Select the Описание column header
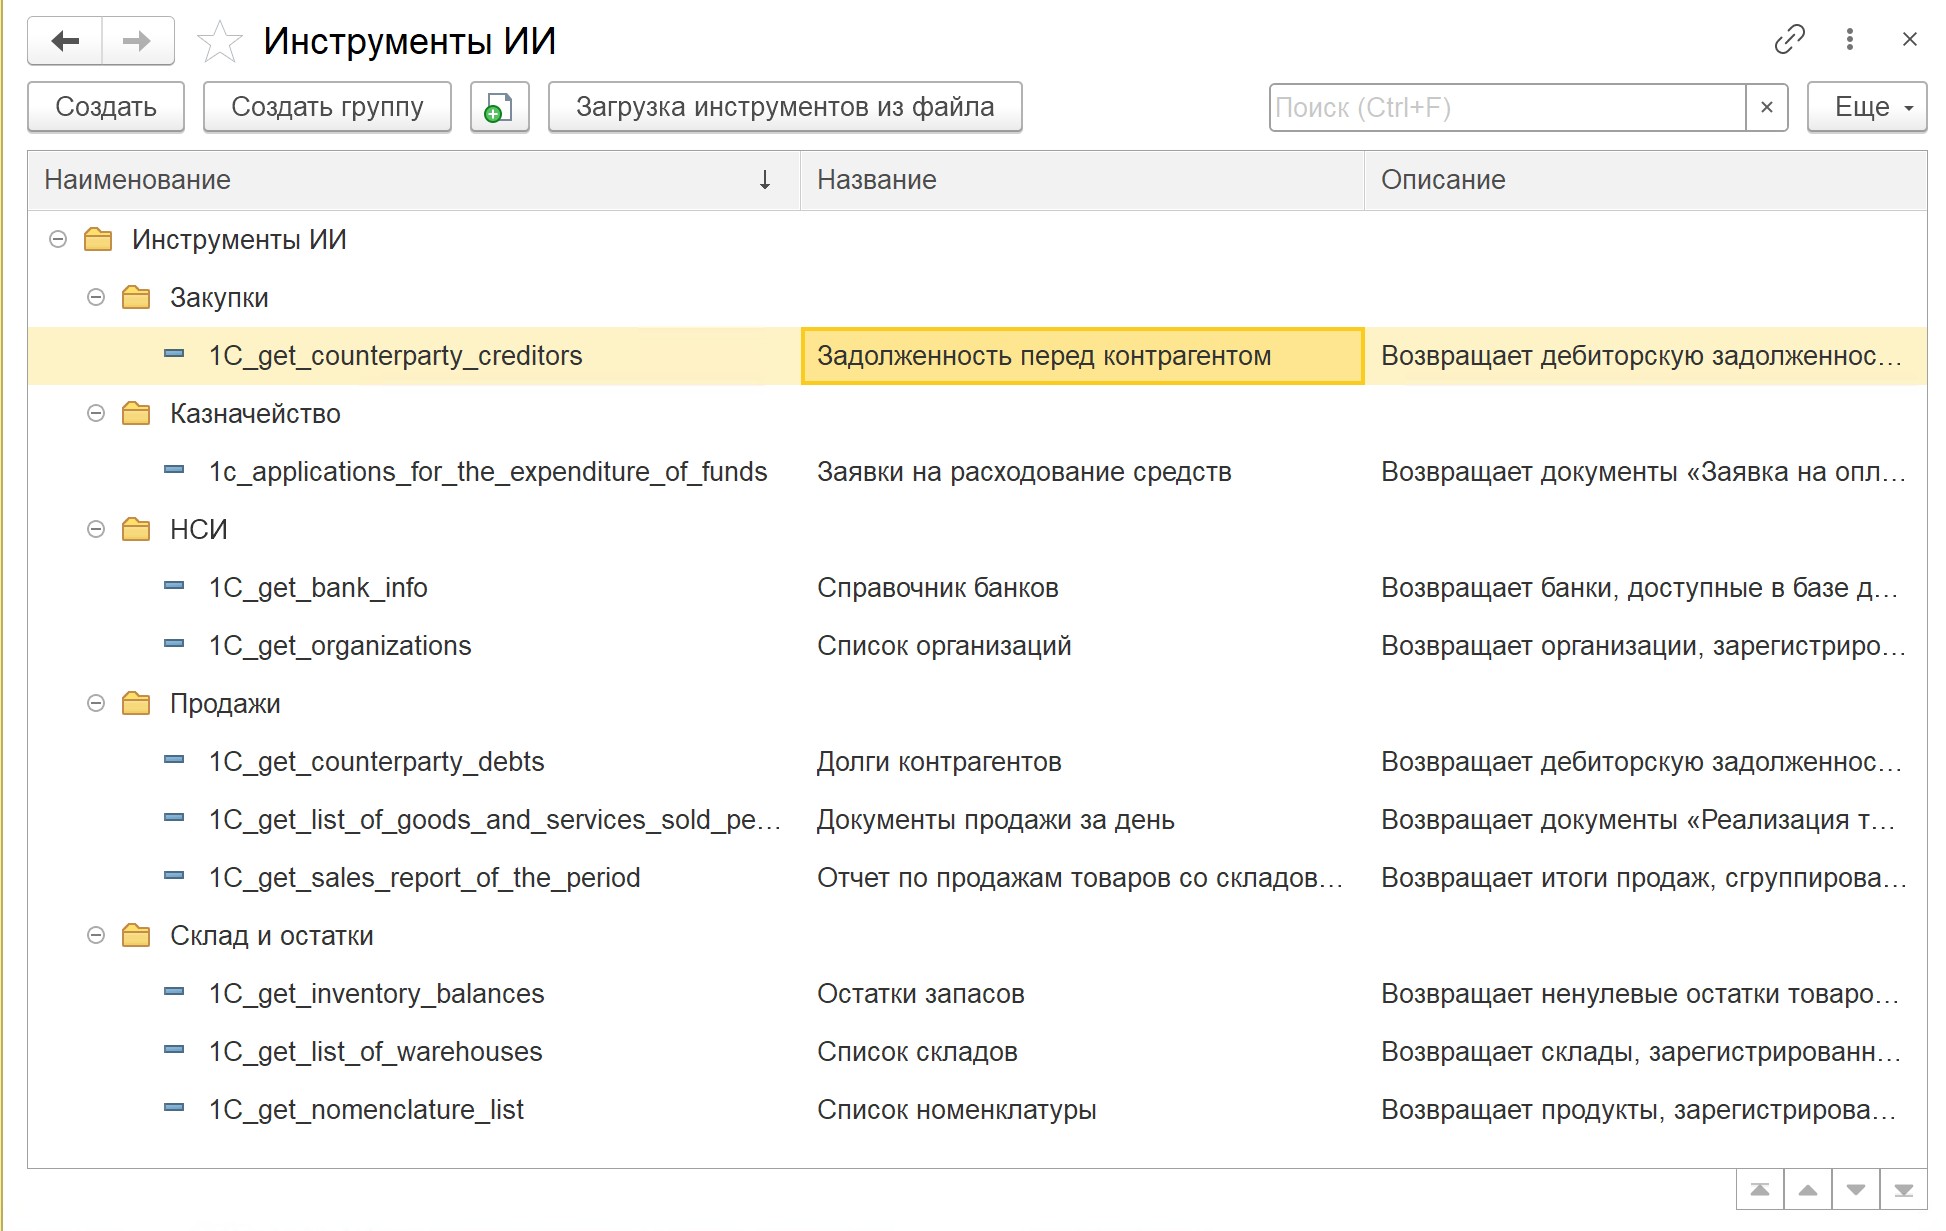The width and height of the screenshot is (1946, 1231). coord(1645,180)
